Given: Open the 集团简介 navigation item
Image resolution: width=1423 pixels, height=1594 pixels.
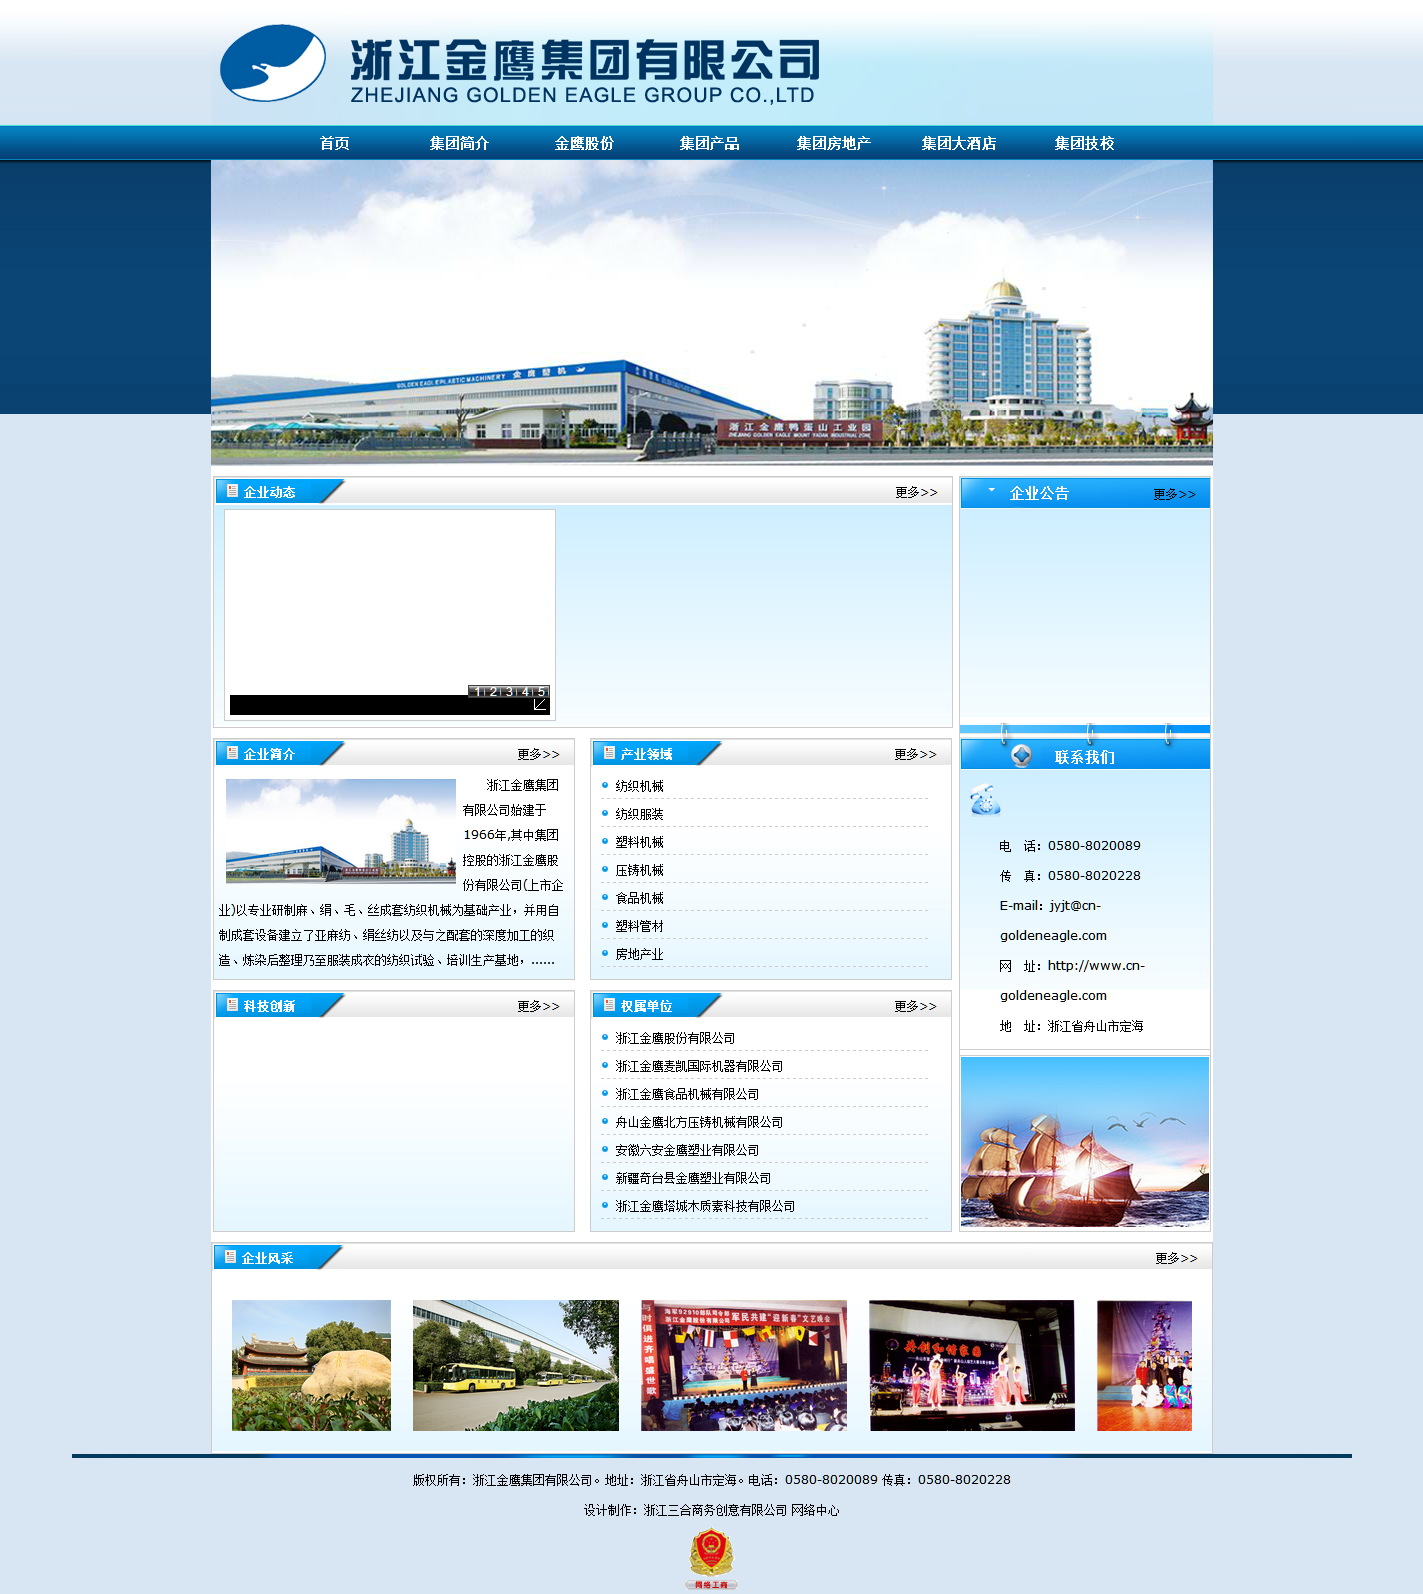Looking at the screenshot, I should pos(459,143).
